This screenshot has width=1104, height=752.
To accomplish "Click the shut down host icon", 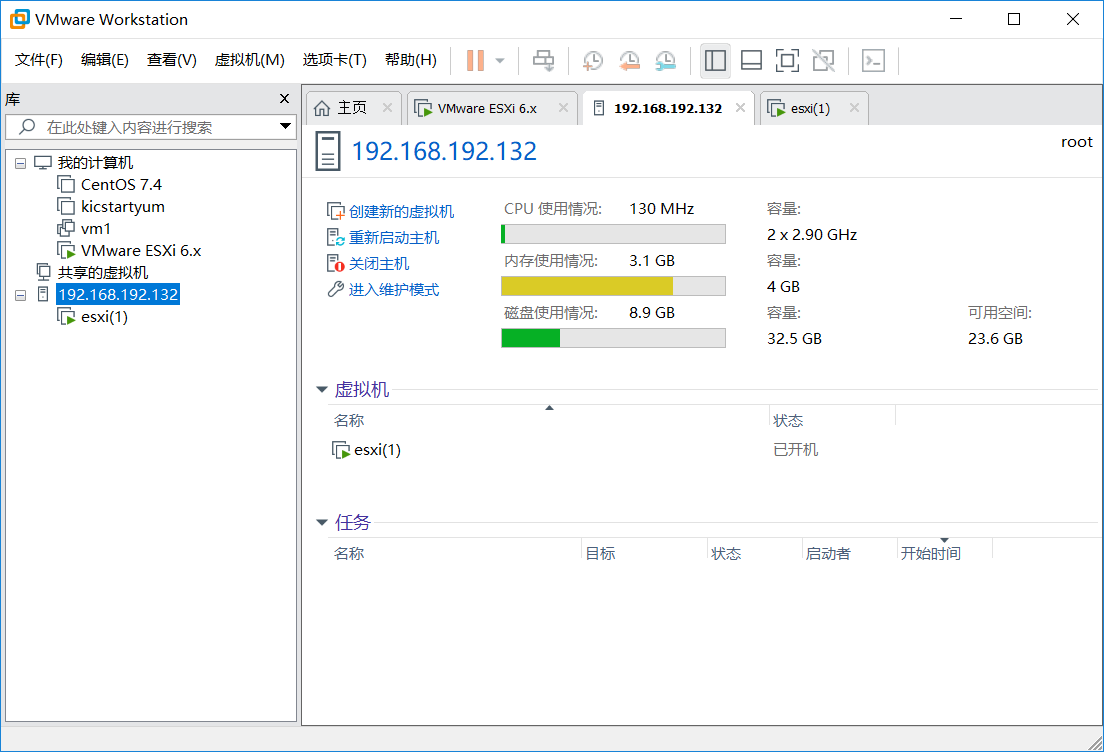I will point(336,263).
